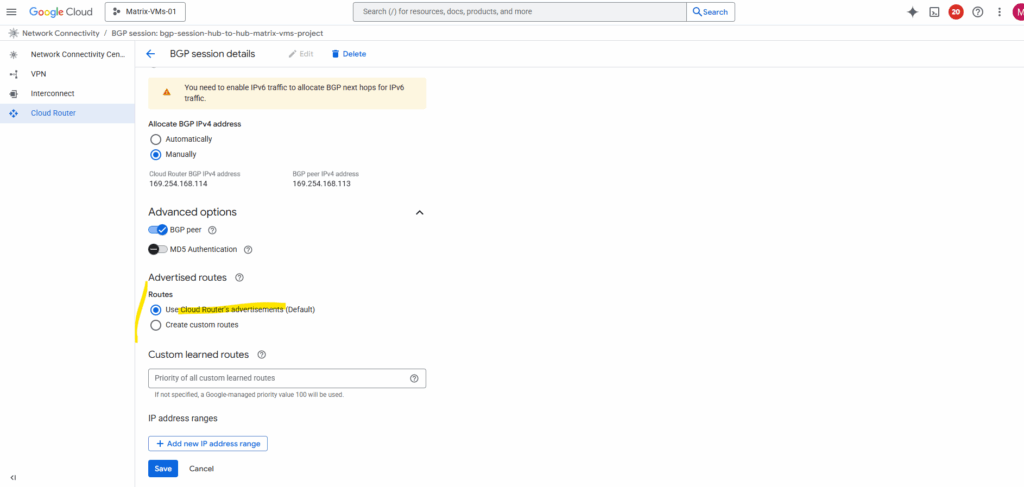Click Add new IP address range

point(208,444)
